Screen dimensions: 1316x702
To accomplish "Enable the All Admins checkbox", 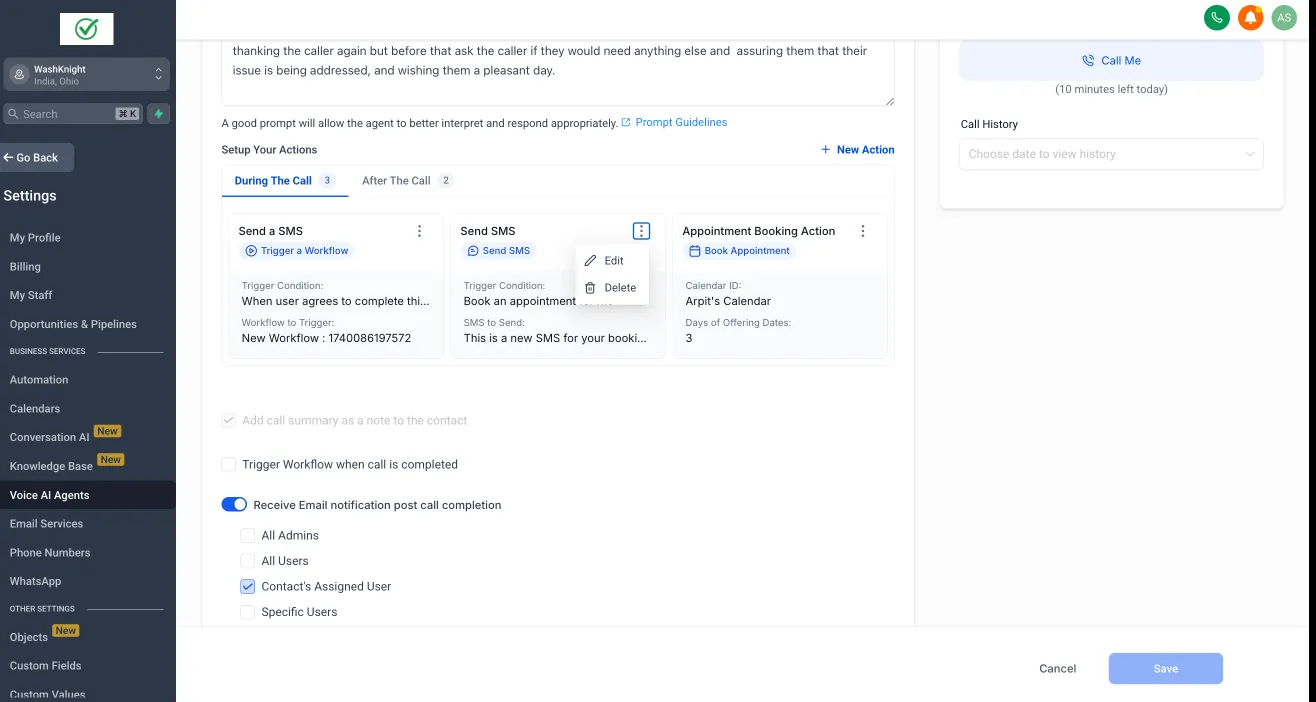I will coord(248,536).
